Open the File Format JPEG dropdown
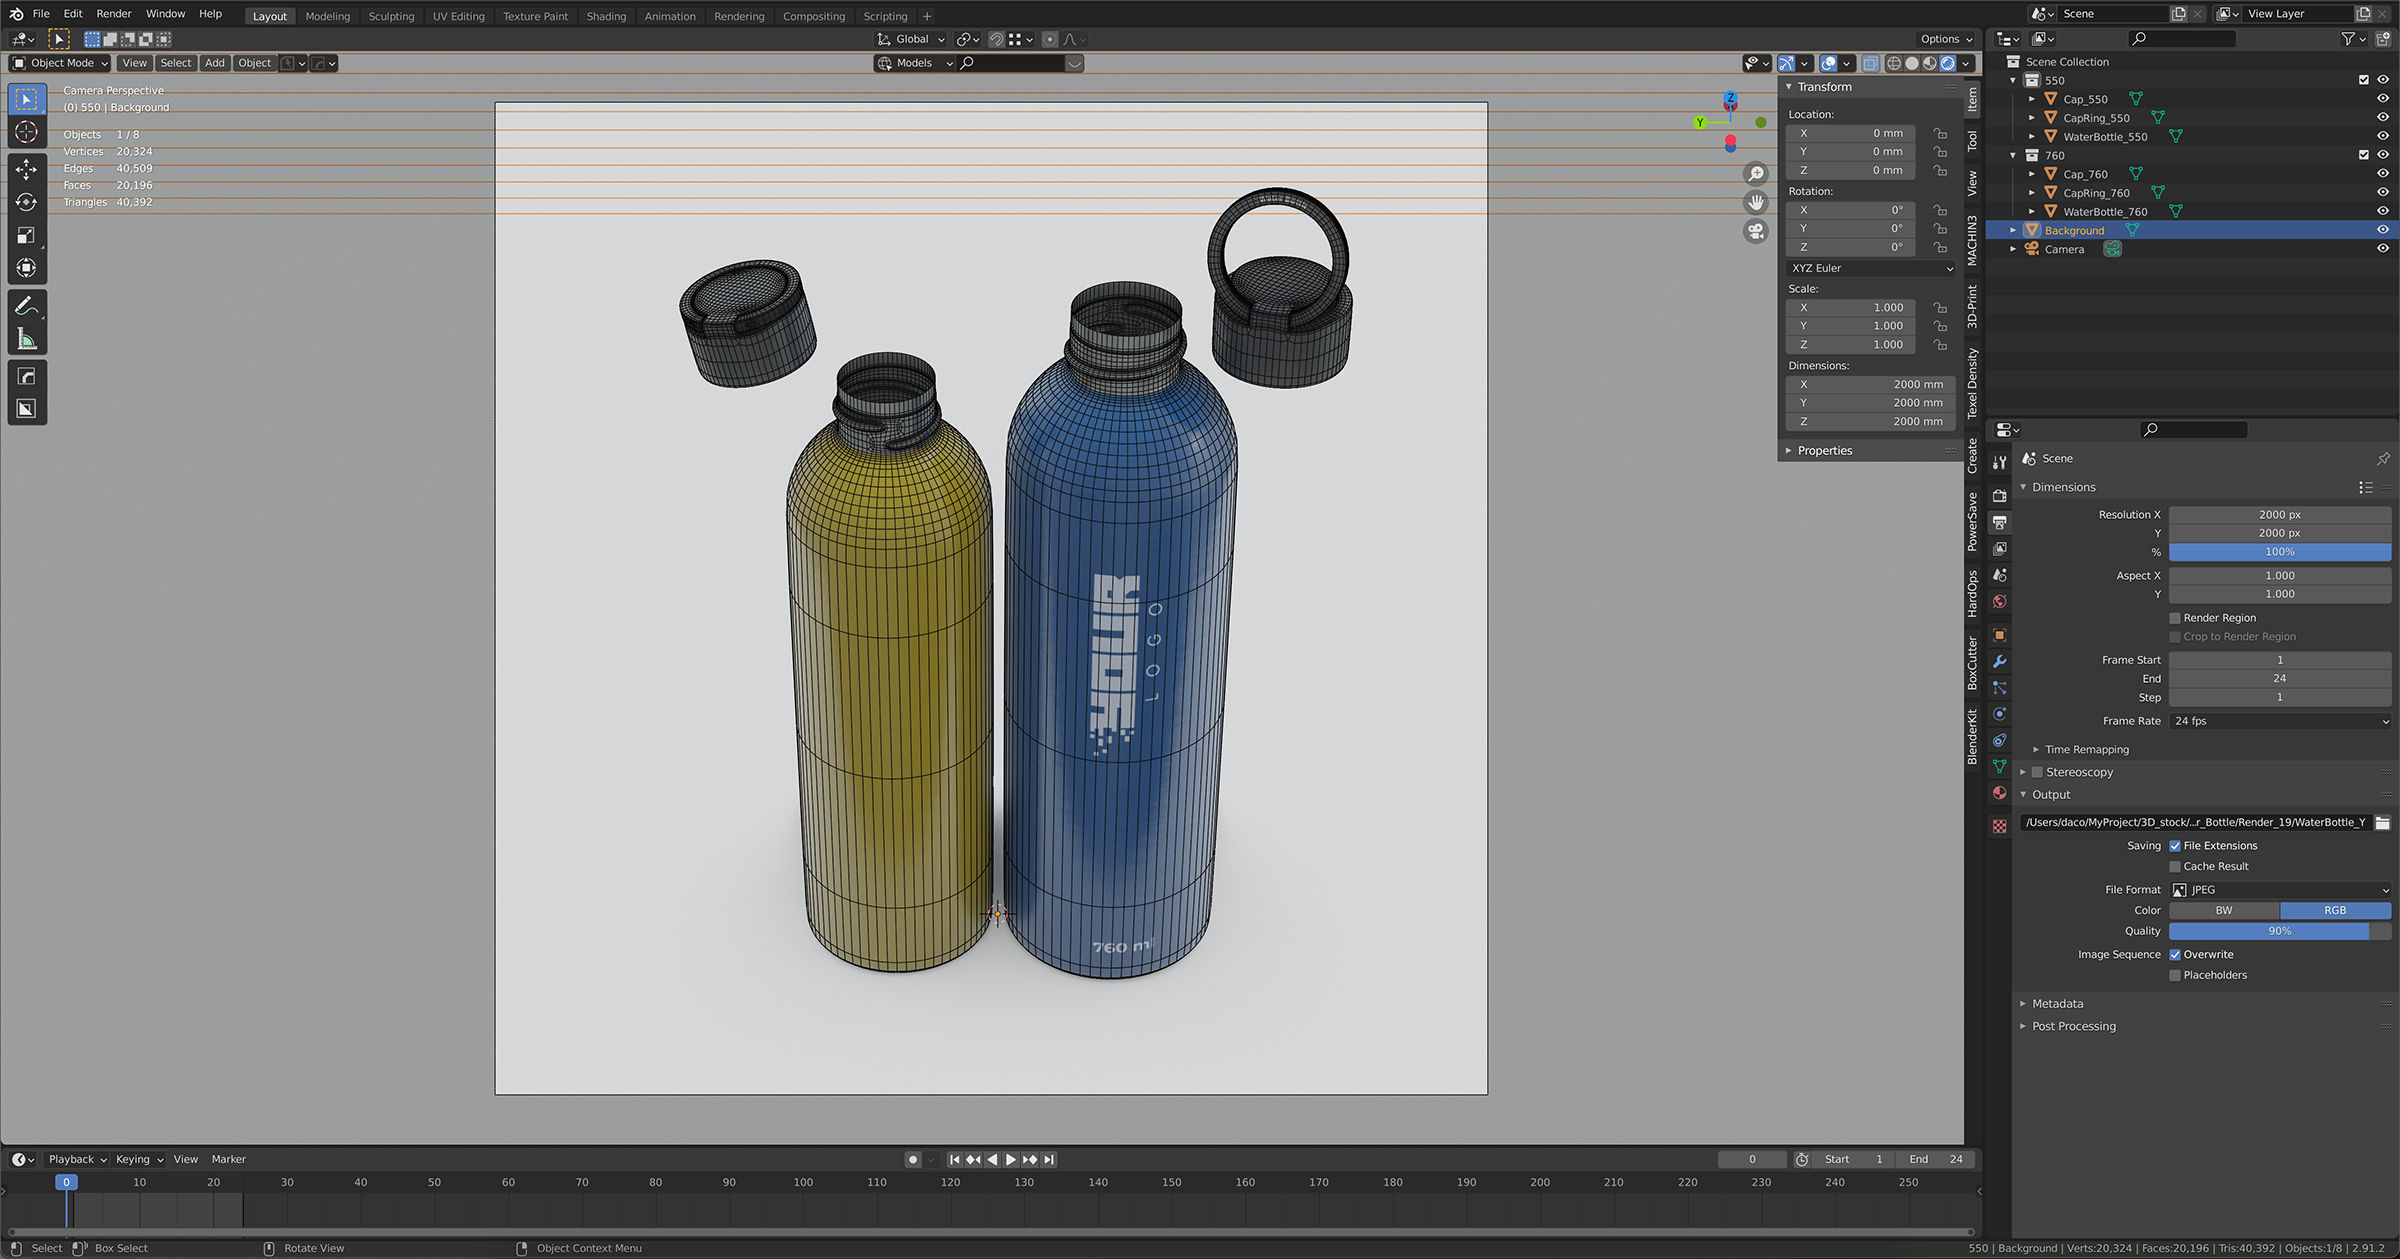 (2279, 890)
